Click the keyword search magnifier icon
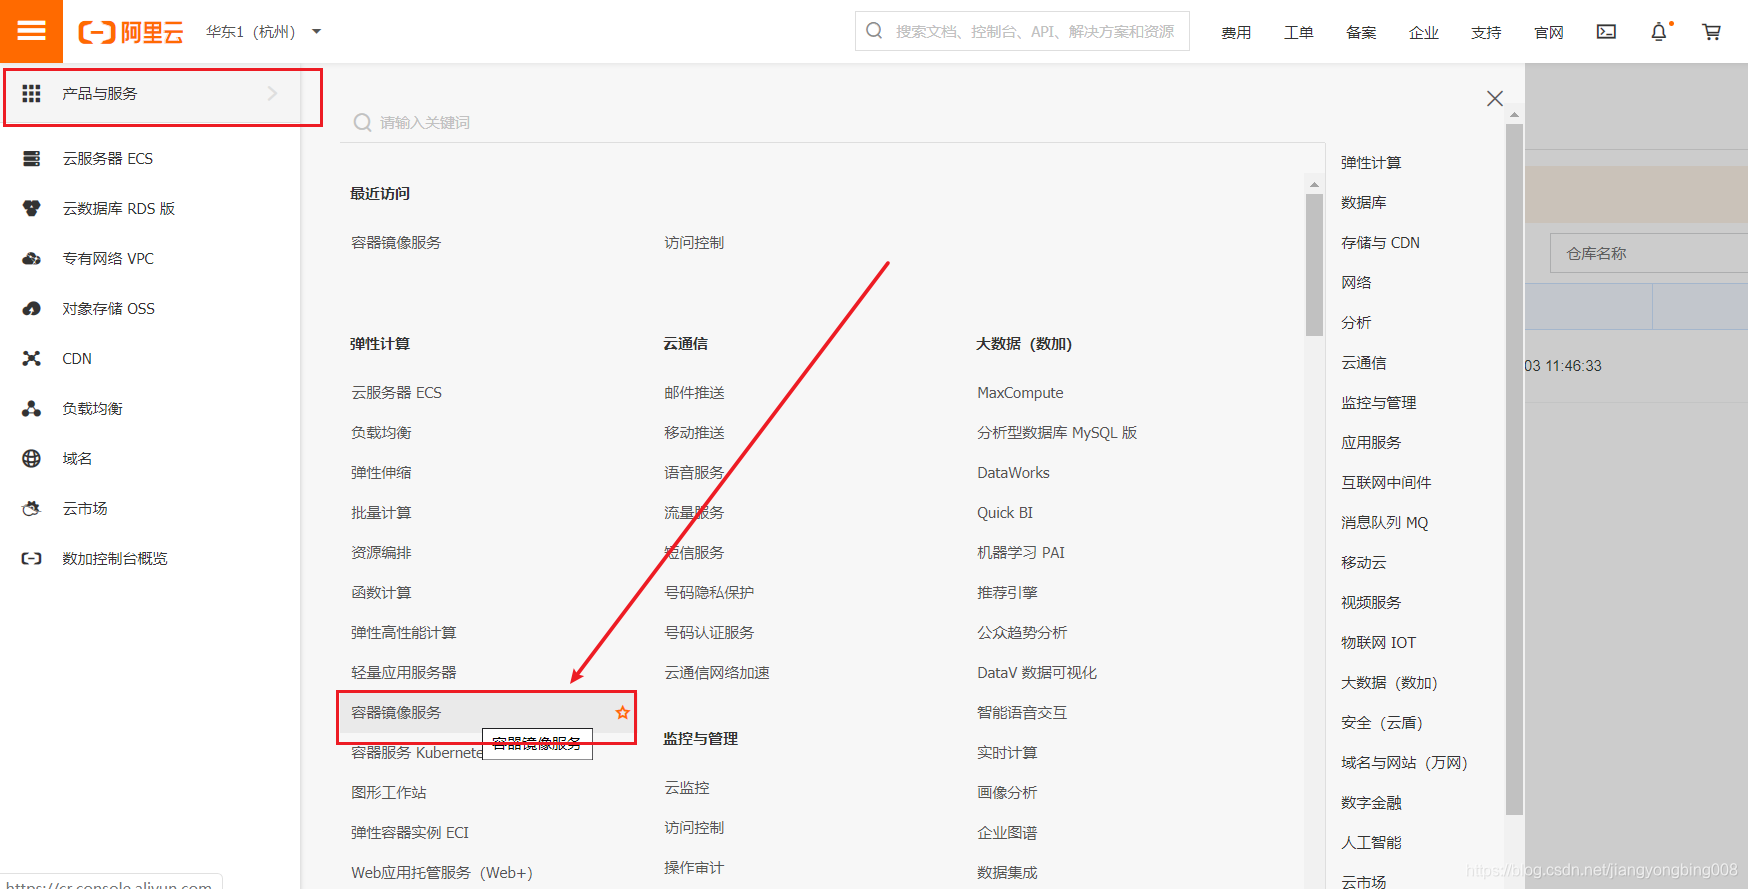The width and height of the screenshot is (1748, 889). (x=362, y=122)
